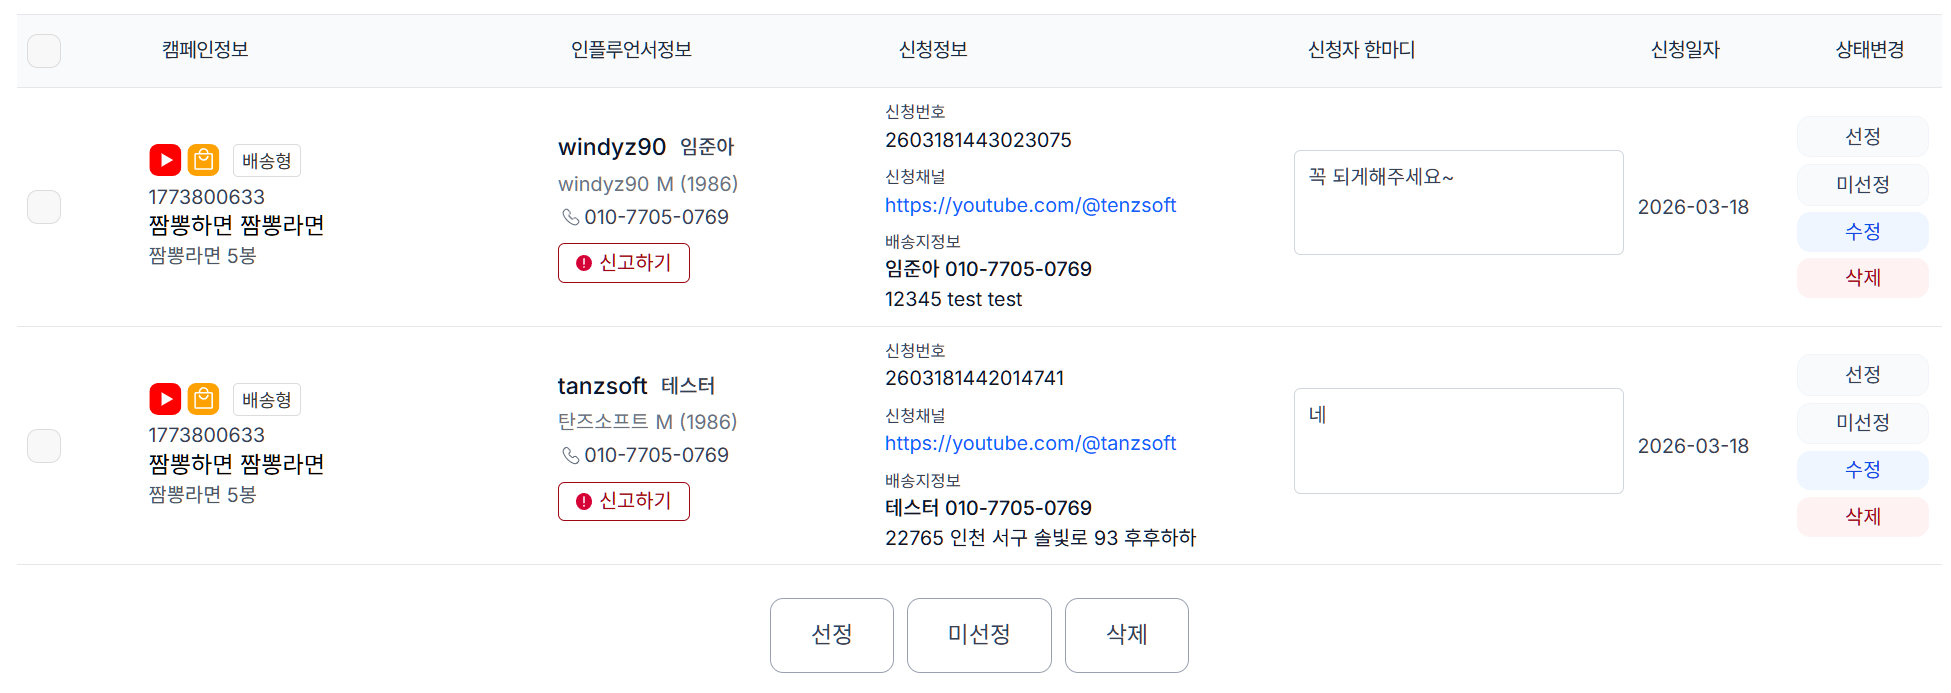This screenshot has height=693, width=1951.
Task: Click 삭제 on tanzsoft's row
Action: click(1862, 516)
